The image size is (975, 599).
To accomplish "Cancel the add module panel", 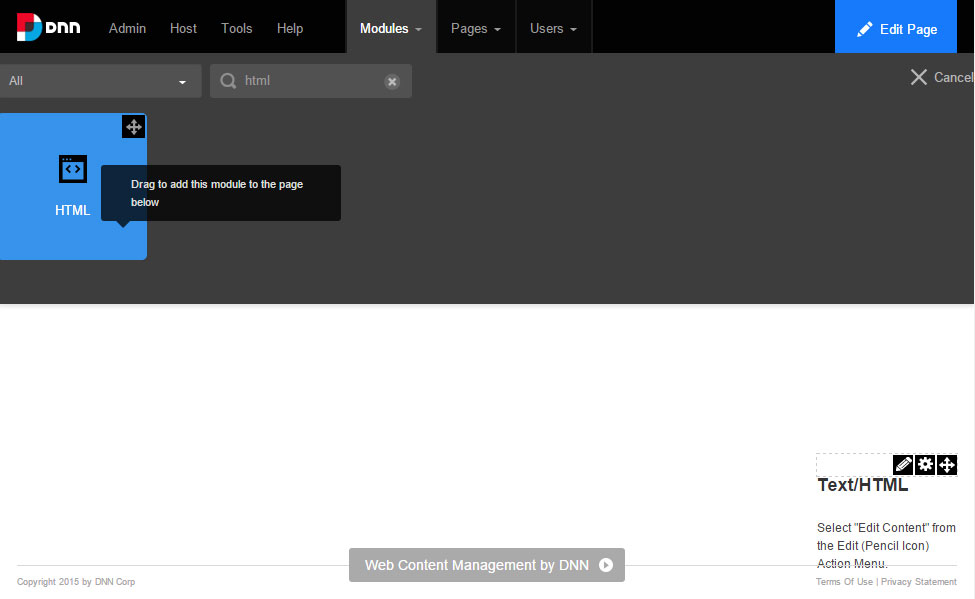I will coord(942,77).
